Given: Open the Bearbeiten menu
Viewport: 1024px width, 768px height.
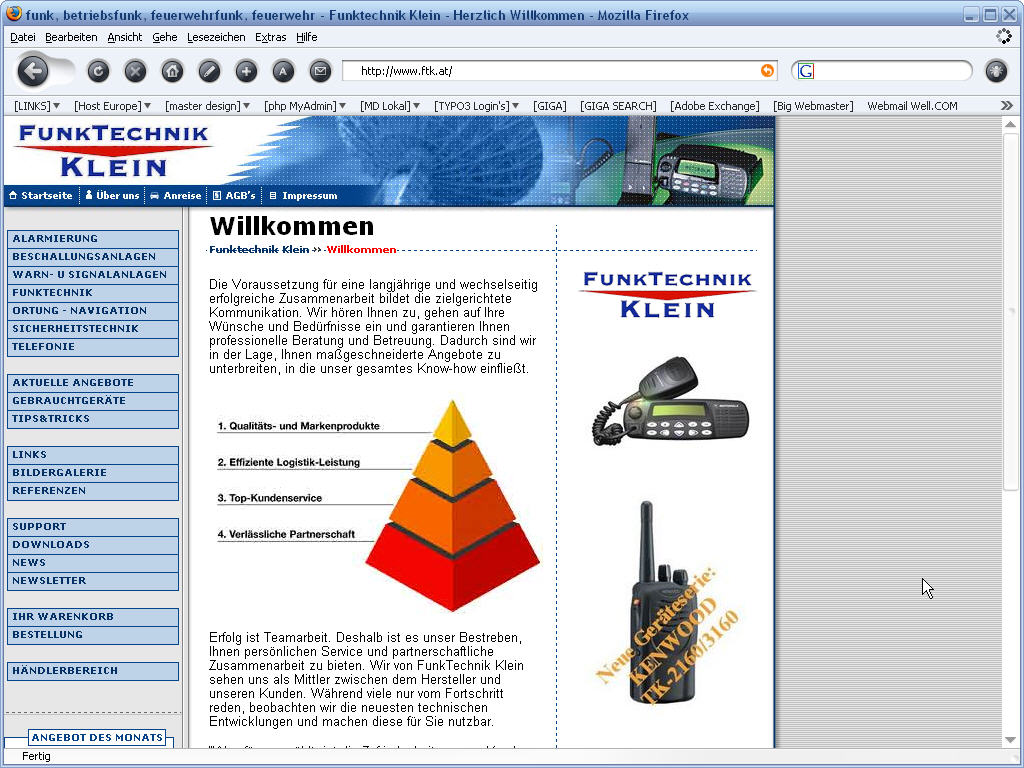Looking at the screenshot, I should [x=71, y=37].
